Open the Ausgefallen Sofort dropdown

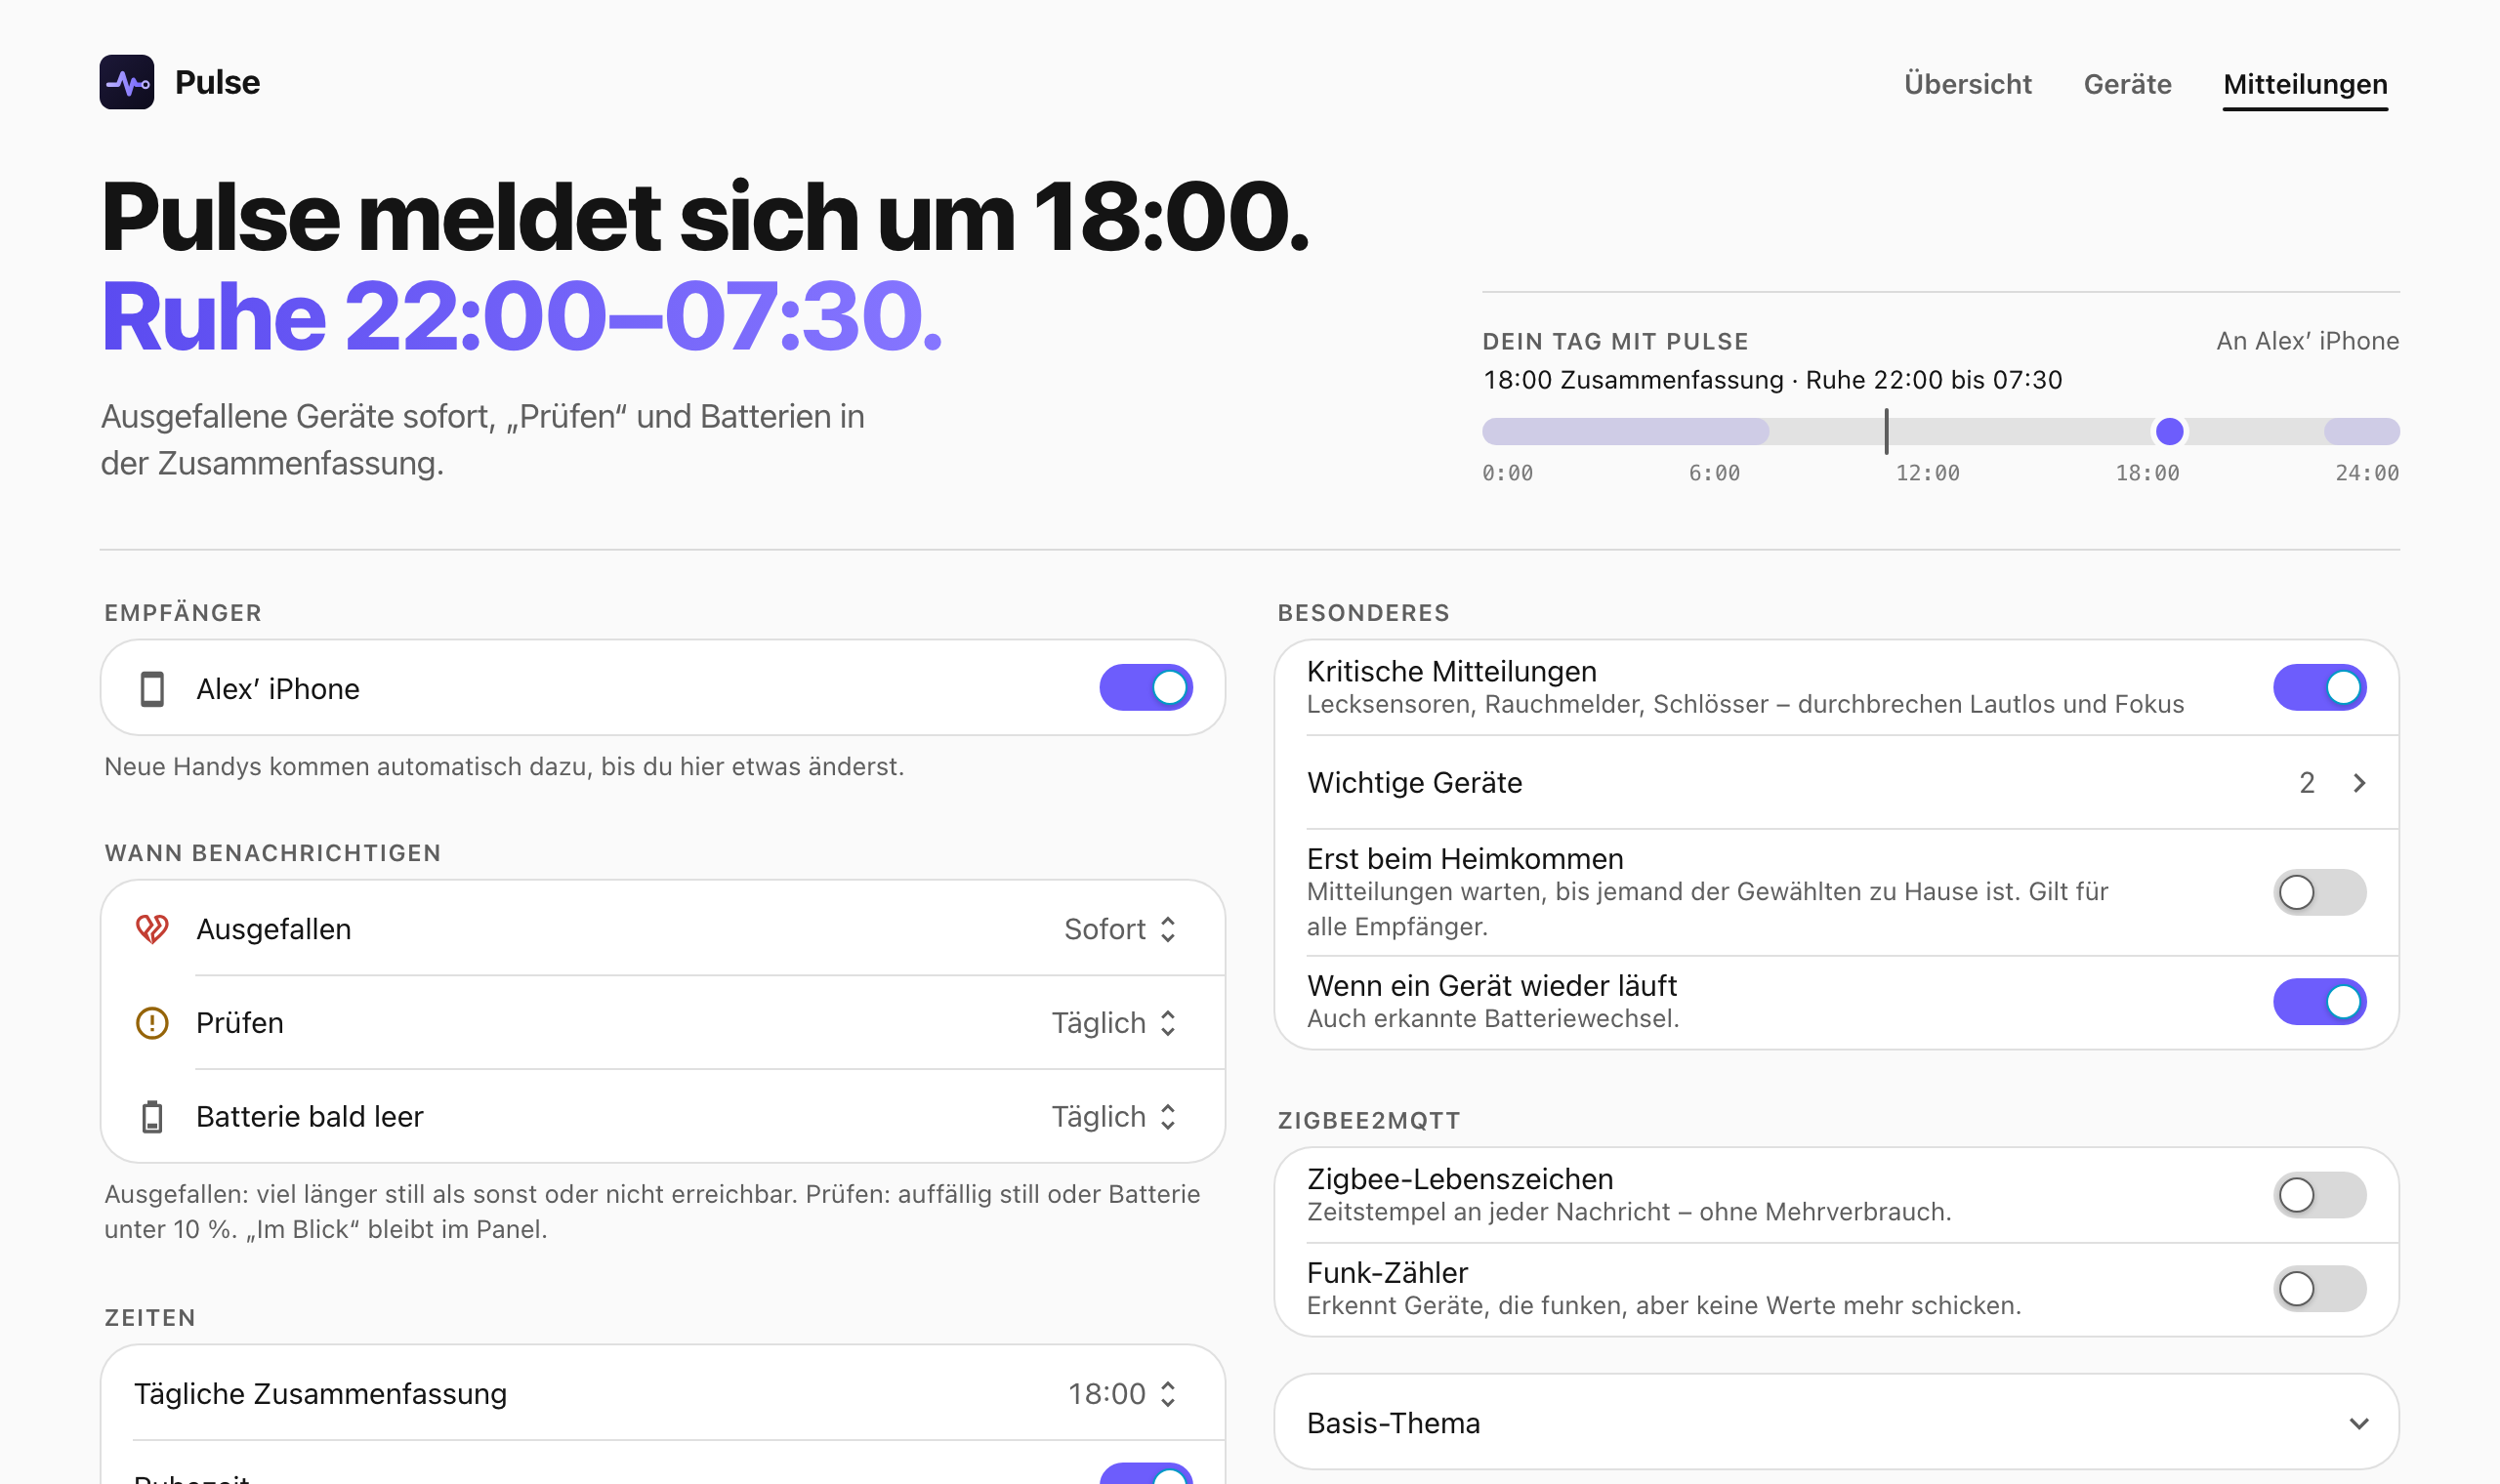(x=1120, y=929)
